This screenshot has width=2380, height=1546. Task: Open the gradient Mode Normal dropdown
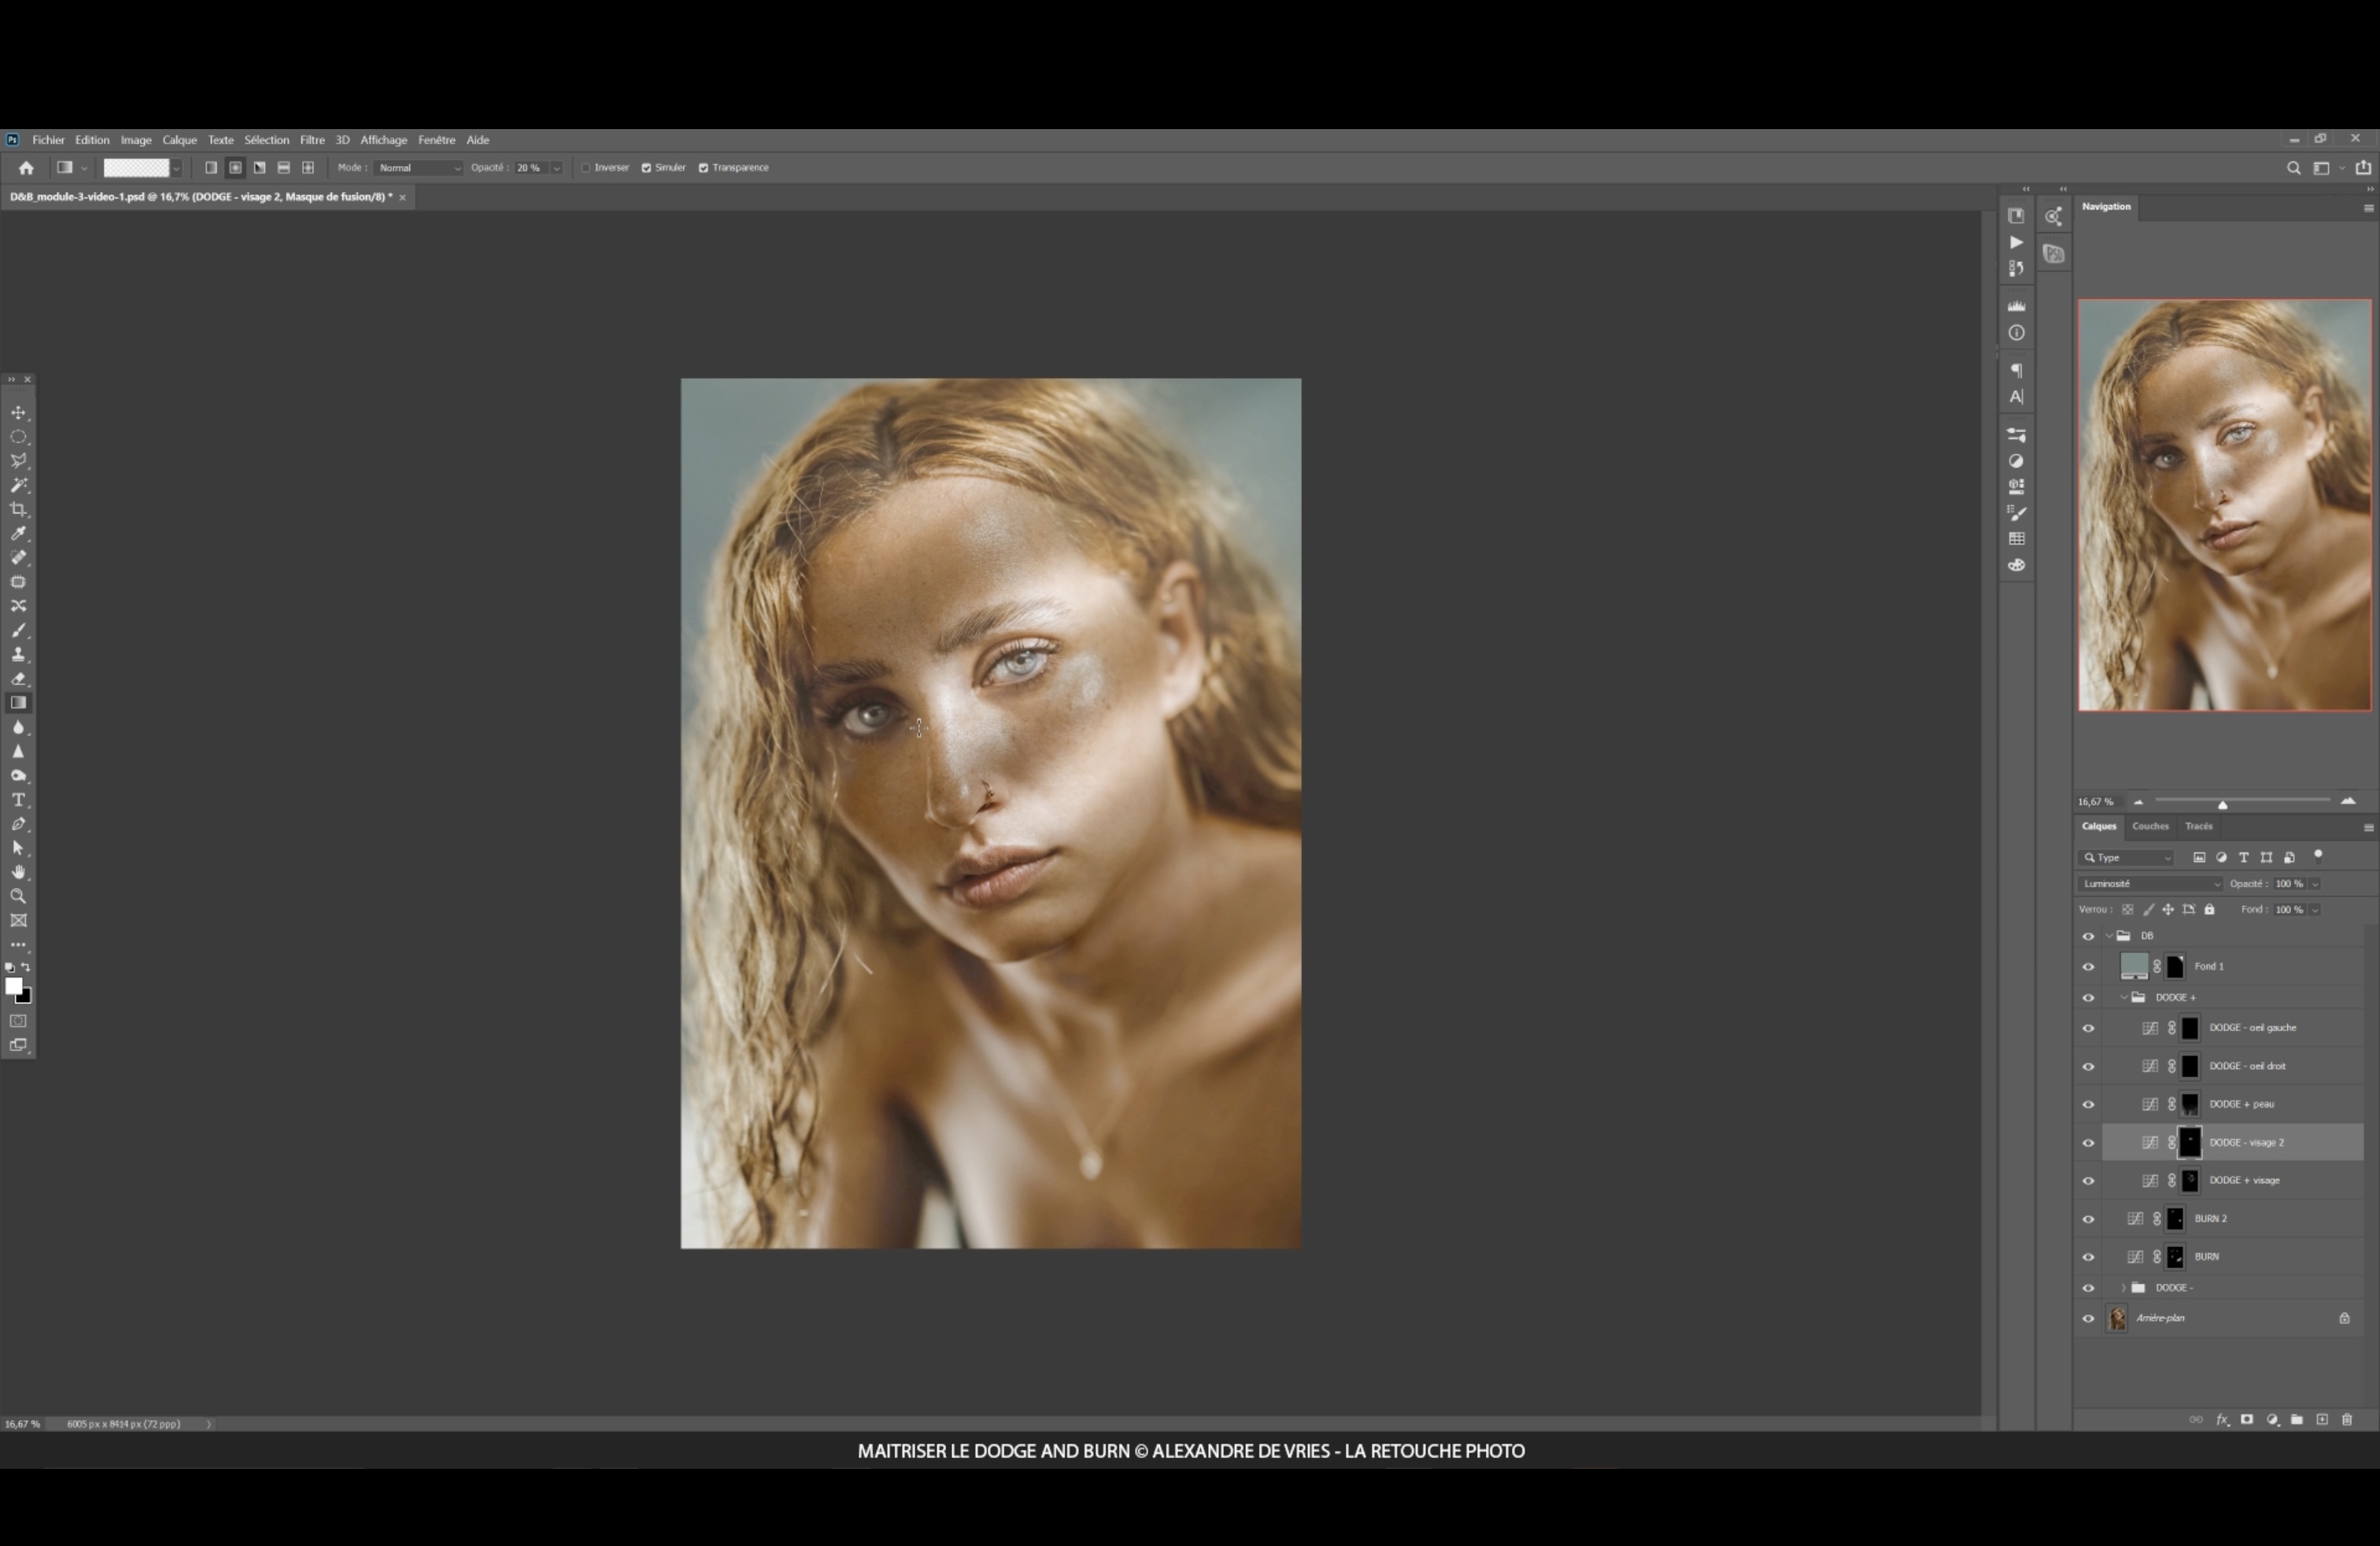click(x=419, y=168)
